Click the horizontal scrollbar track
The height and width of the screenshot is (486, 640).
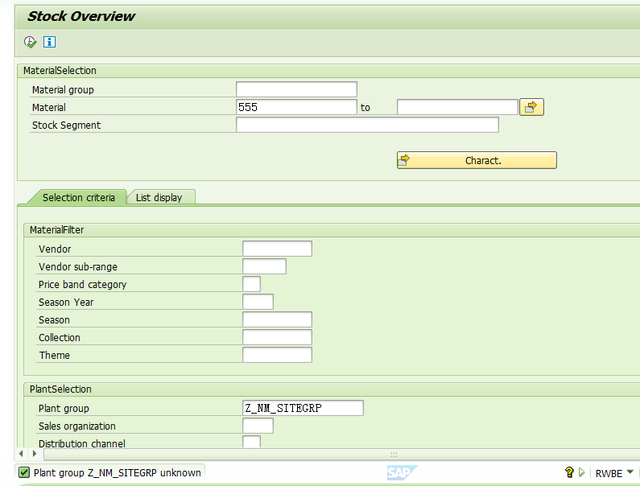click(342, 454)
